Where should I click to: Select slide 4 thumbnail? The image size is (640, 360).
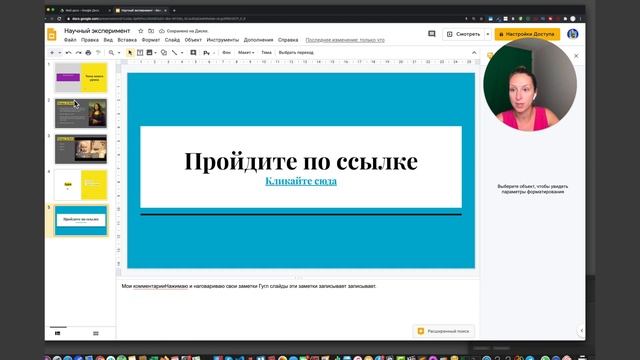click(x=81, y=185)
